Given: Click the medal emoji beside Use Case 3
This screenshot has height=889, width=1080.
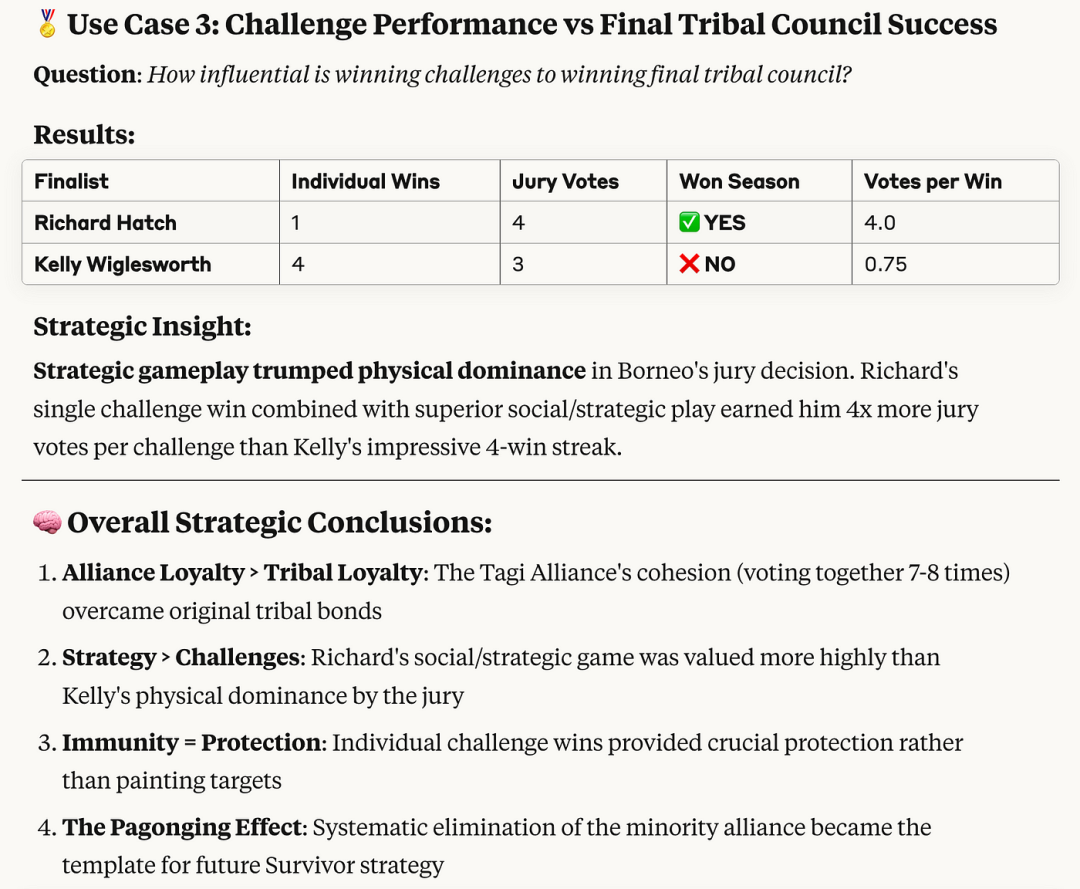Looking at the screenshot, I should 47,24.
